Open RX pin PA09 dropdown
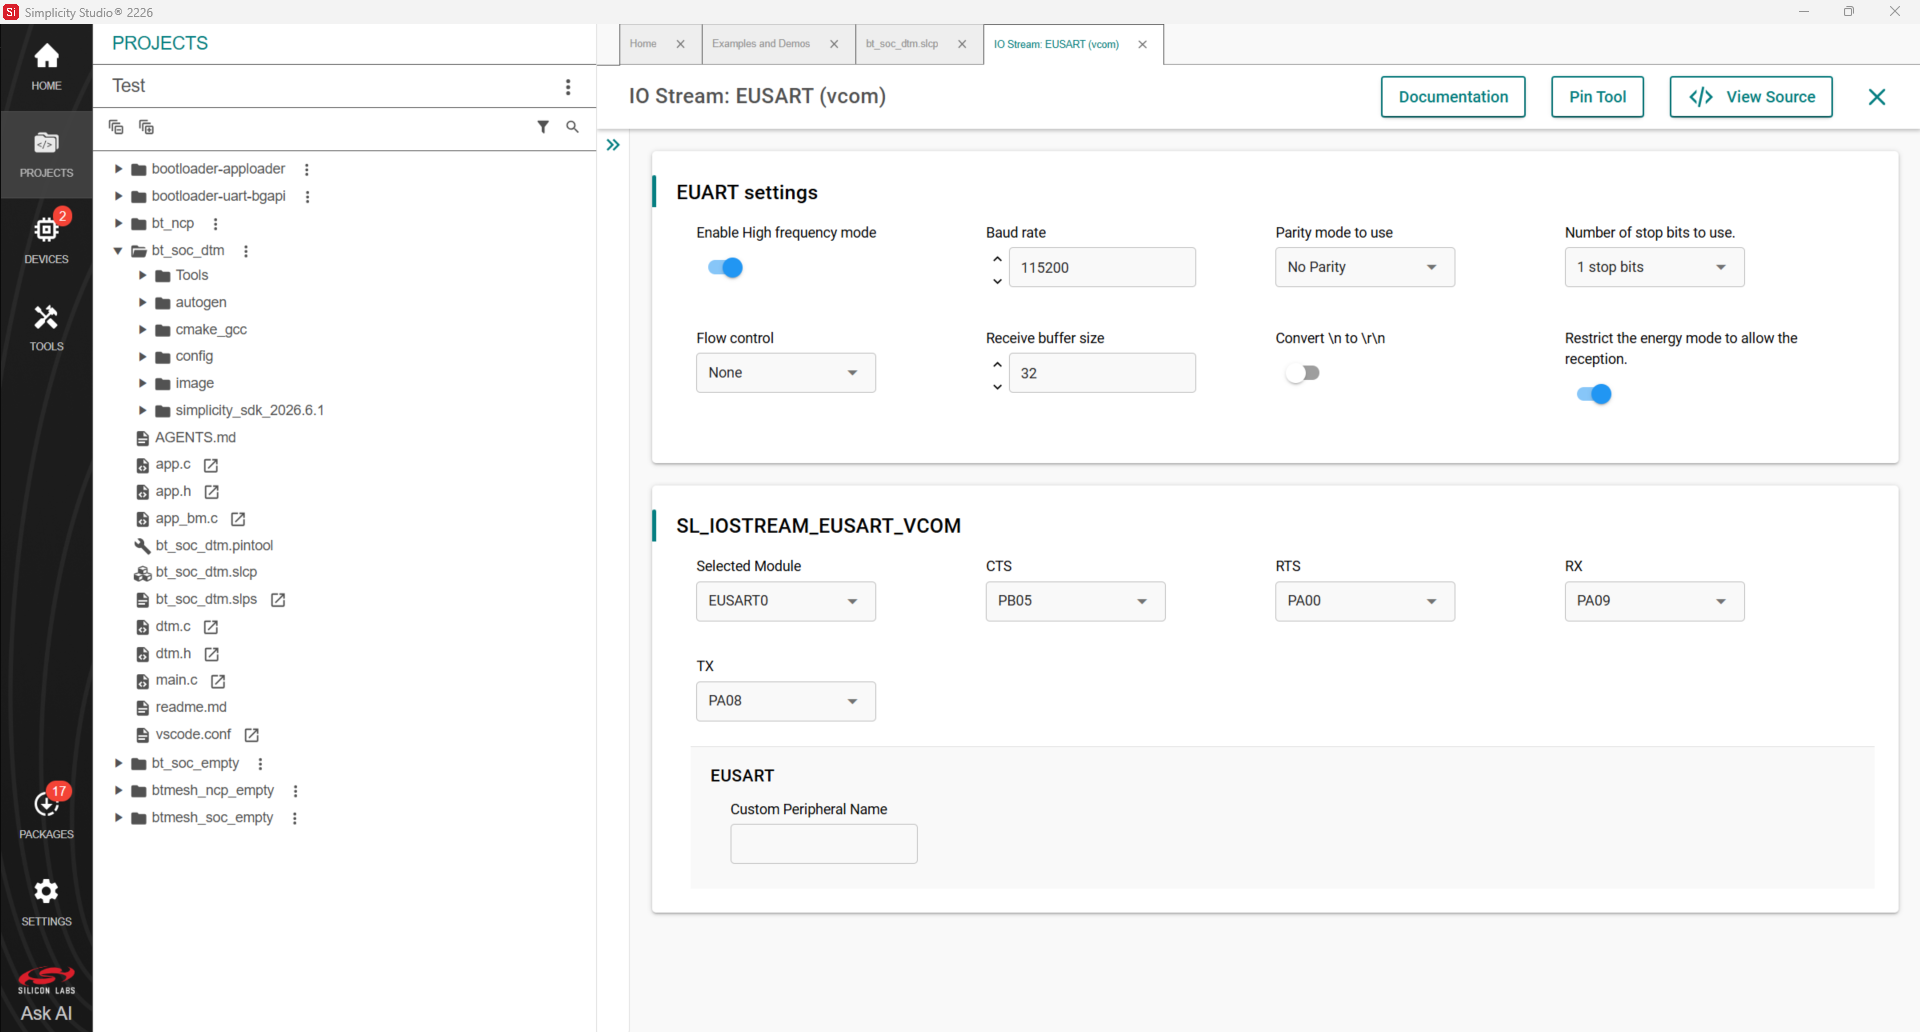 click(x=1654, y=601)
